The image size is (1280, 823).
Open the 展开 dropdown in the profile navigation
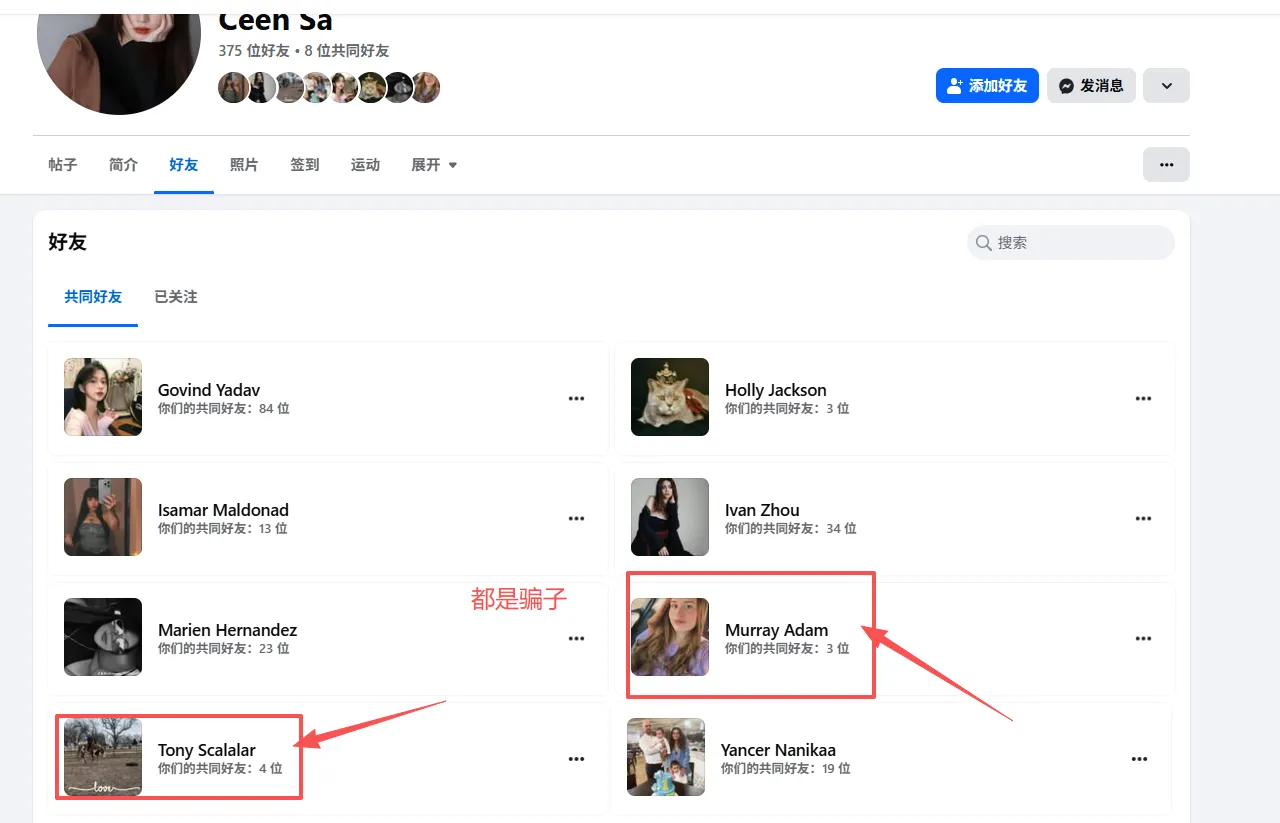click(433, 164)
